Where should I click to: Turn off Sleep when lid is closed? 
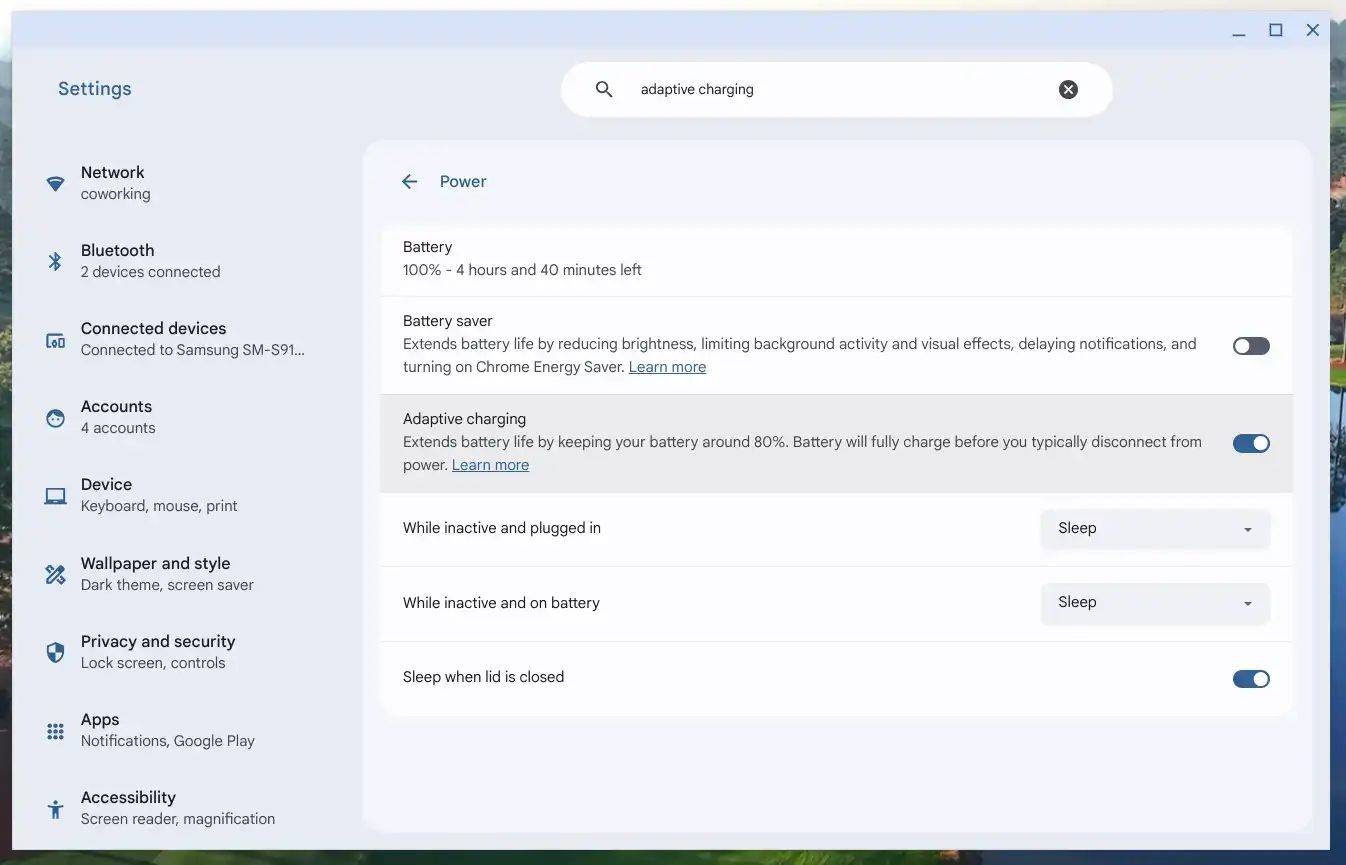[x=1251, y=679]
